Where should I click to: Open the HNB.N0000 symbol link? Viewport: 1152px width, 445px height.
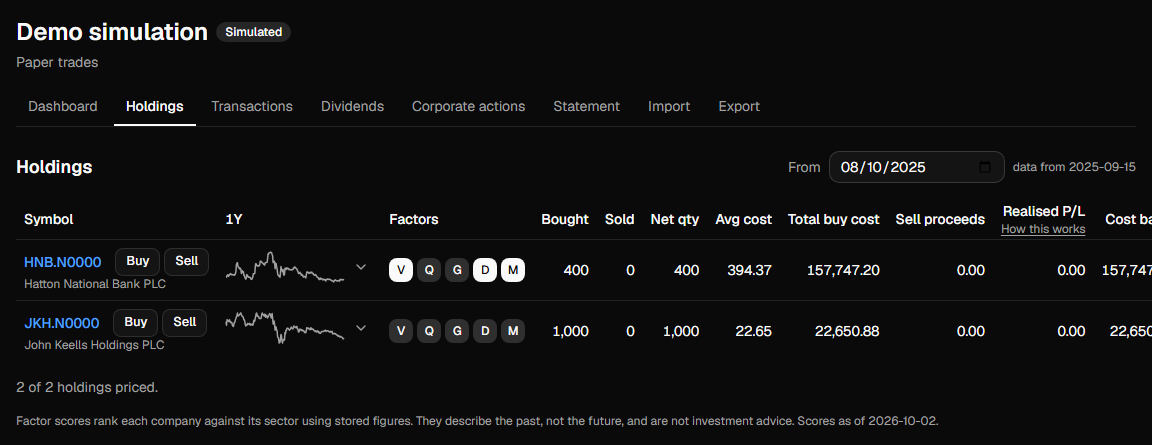click(62, 262)
